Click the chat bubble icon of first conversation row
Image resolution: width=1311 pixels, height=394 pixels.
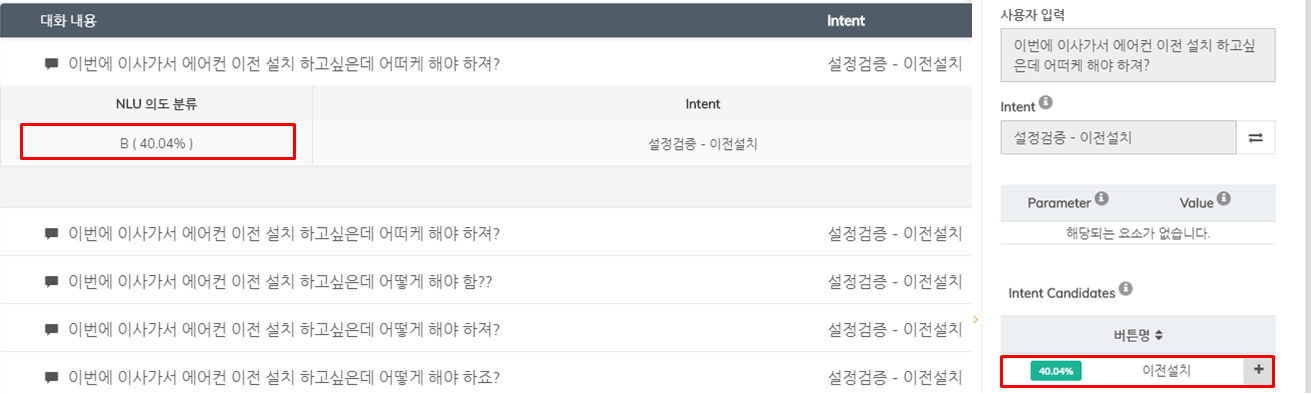click(52, 64)
